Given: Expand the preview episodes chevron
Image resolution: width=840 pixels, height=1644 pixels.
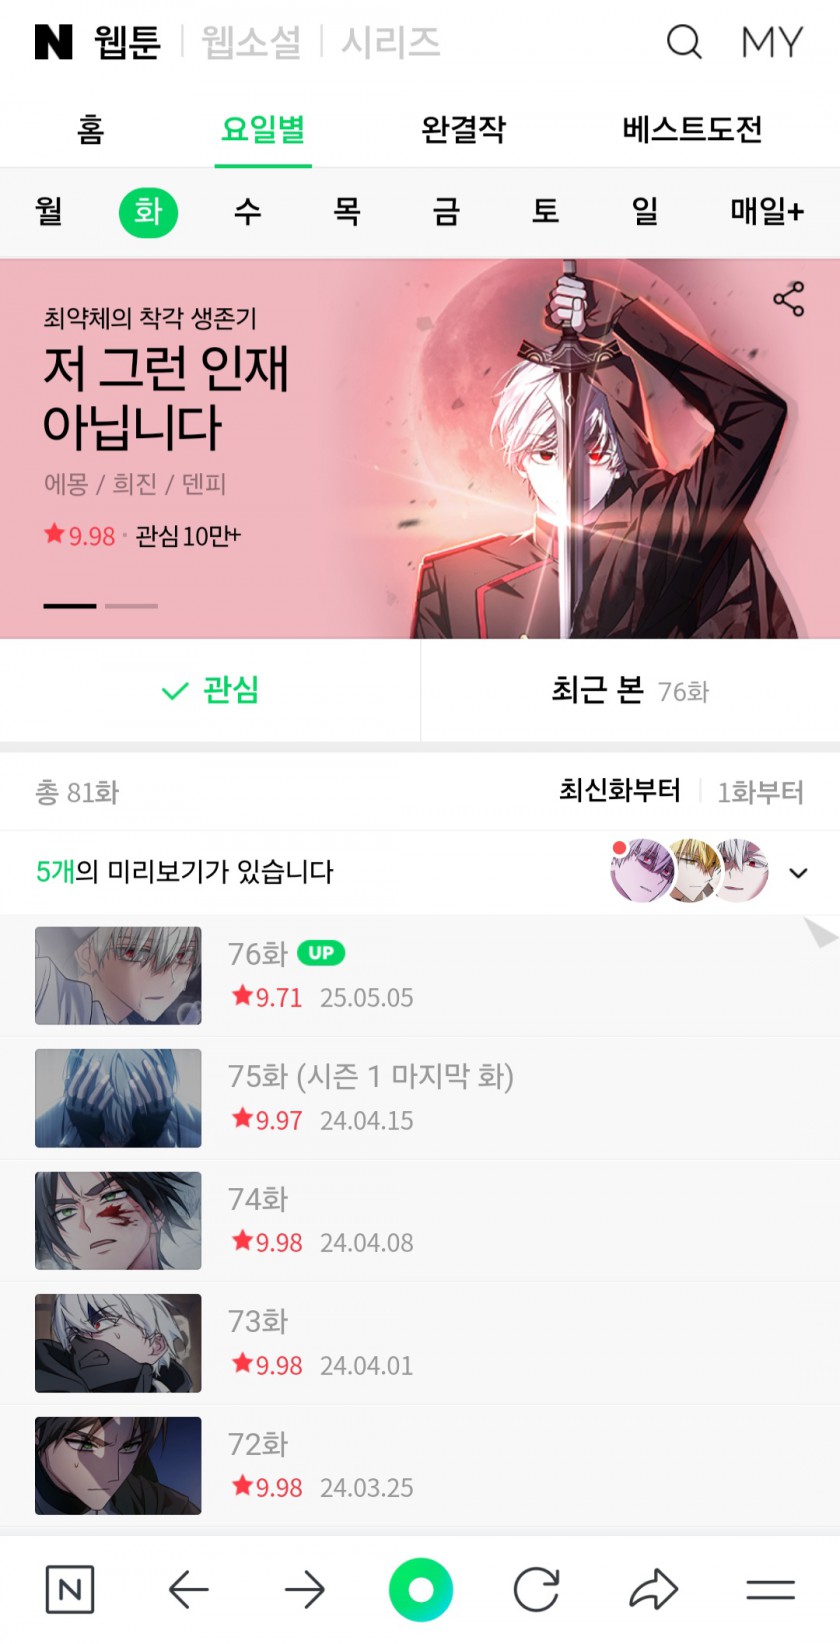Looking at the screenshot, I should (x=798, y=872).
